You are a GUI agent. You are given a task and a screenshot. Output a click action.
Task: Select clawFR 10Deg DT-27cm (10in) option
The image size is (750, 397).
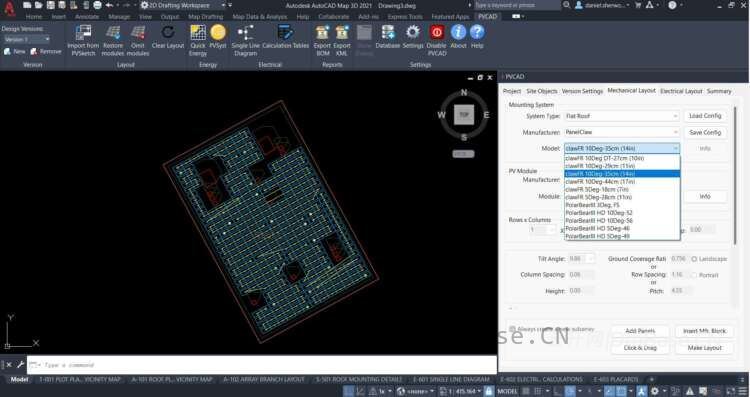tap(622, 158)
